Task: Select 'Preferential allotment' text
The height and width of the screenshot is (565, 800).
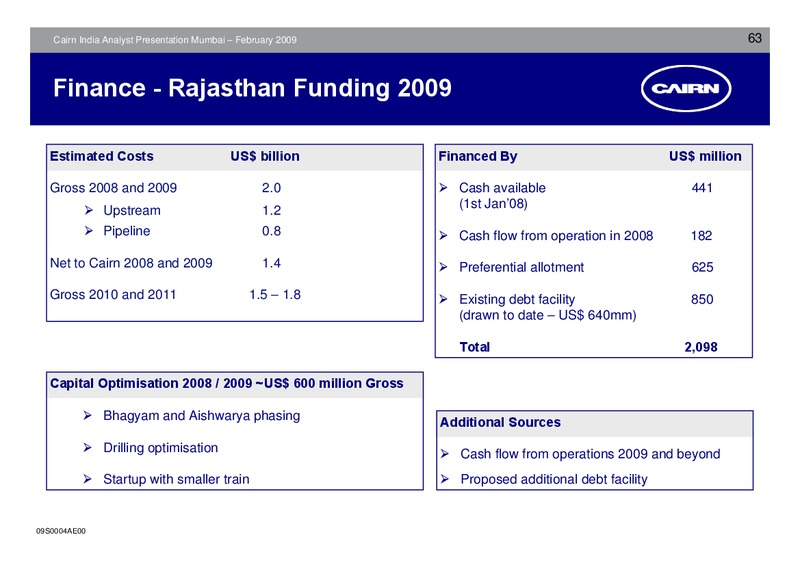Action: pos(521,267)
